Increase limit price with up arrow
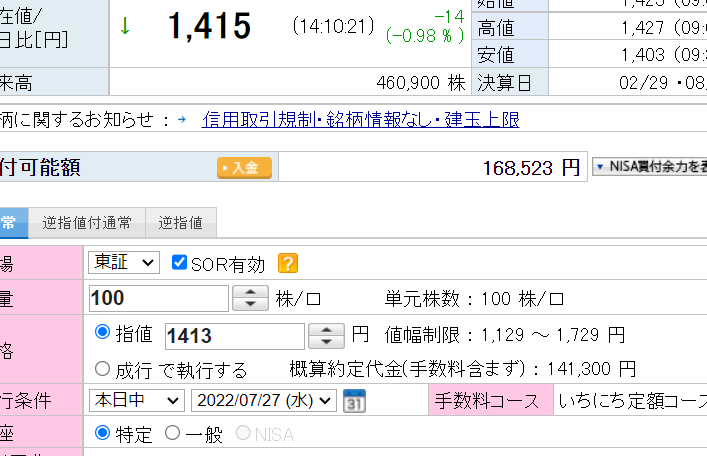Image resolution: width=707 pixels, height=456 pixels. tap(326, 330)
